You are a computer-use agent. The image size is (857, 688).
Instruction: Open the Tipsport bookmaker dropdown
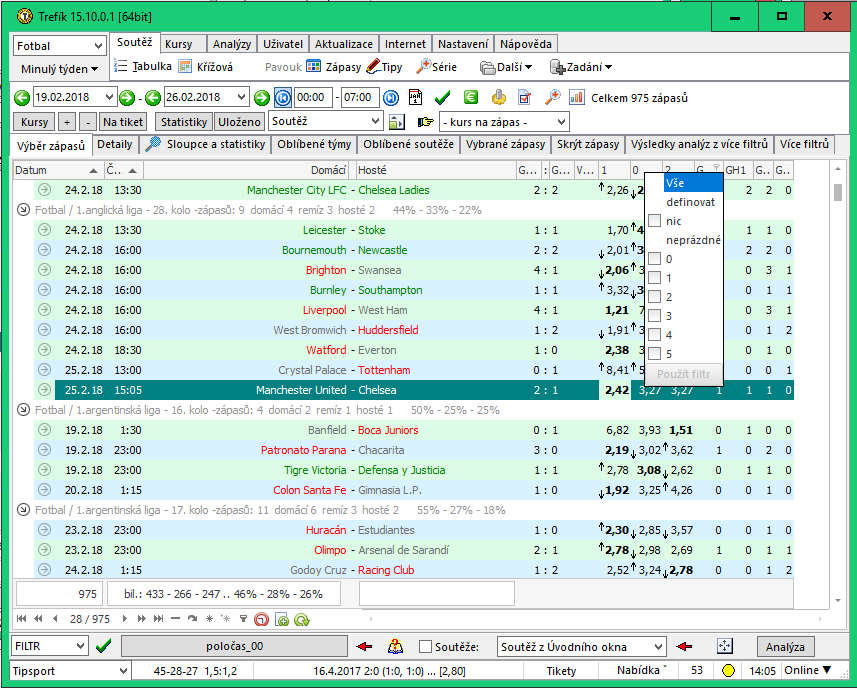(x=70, y=671)
